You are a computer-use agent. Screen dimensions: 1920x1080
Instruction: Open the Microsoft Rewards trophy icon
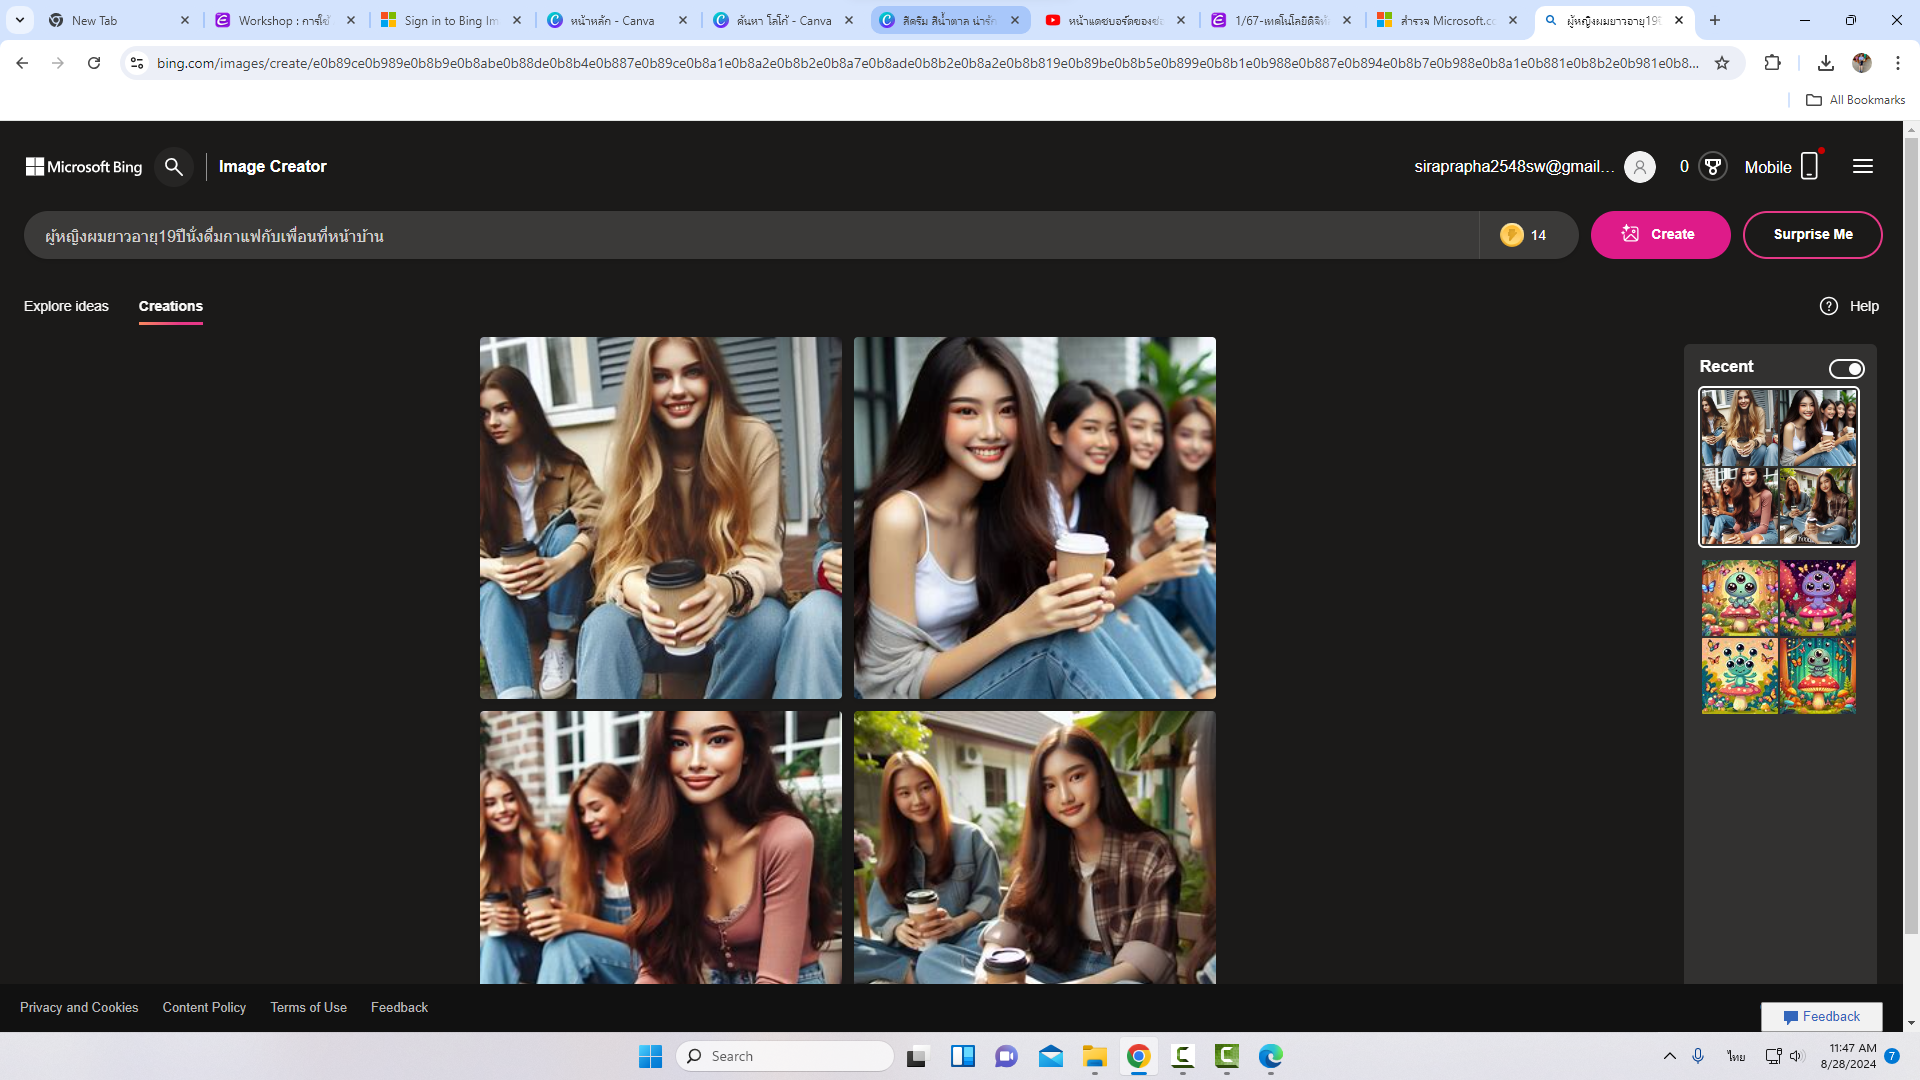click(1713, 167)
